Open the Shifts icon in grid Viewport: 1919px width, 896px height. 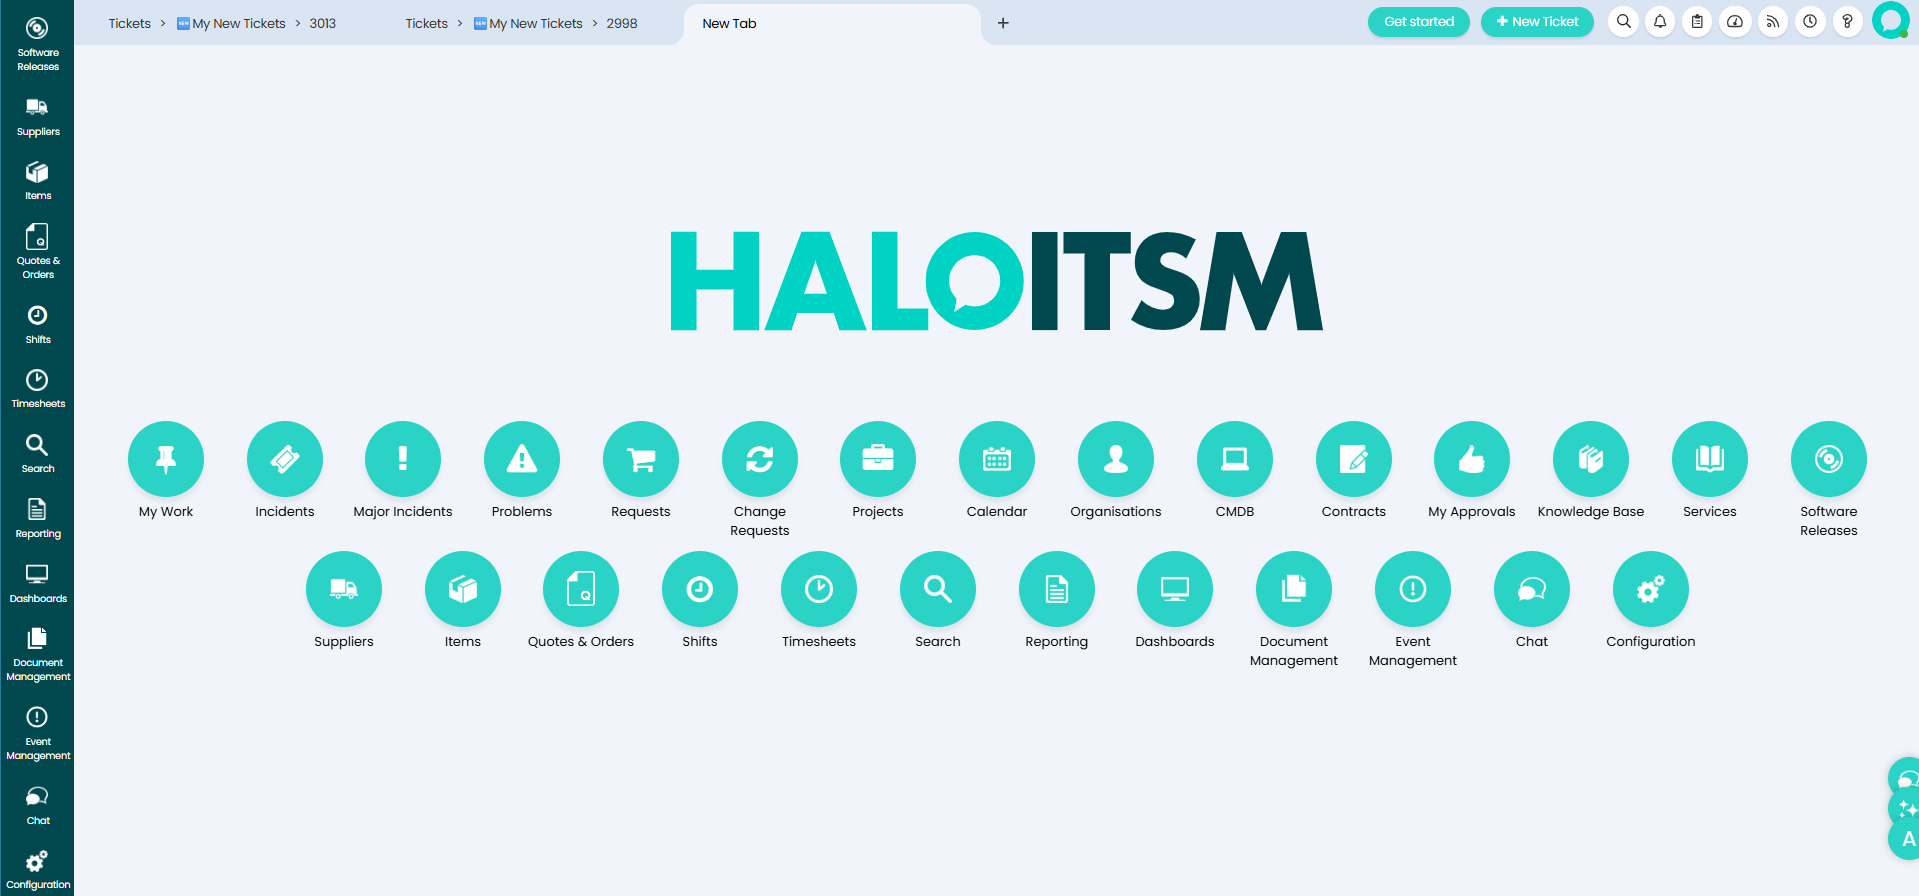pyautogui.click(x=700, y=589)
